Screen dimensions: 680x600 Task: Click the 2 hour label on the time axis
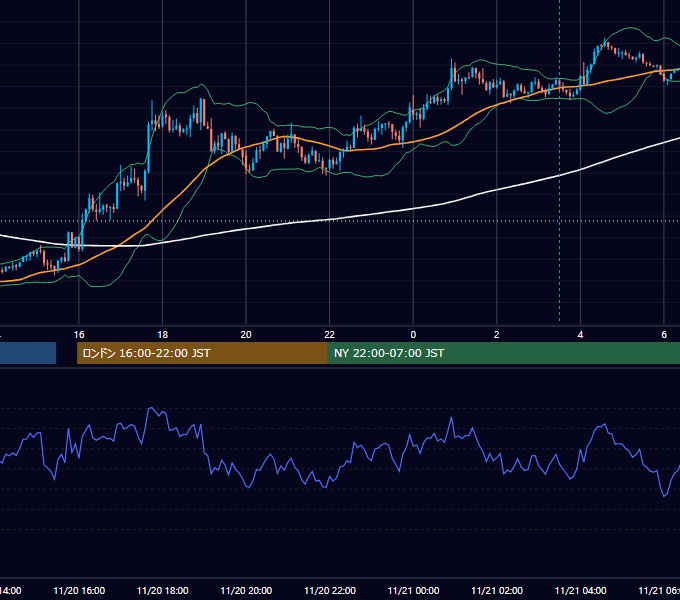click(x=497, y=335)
